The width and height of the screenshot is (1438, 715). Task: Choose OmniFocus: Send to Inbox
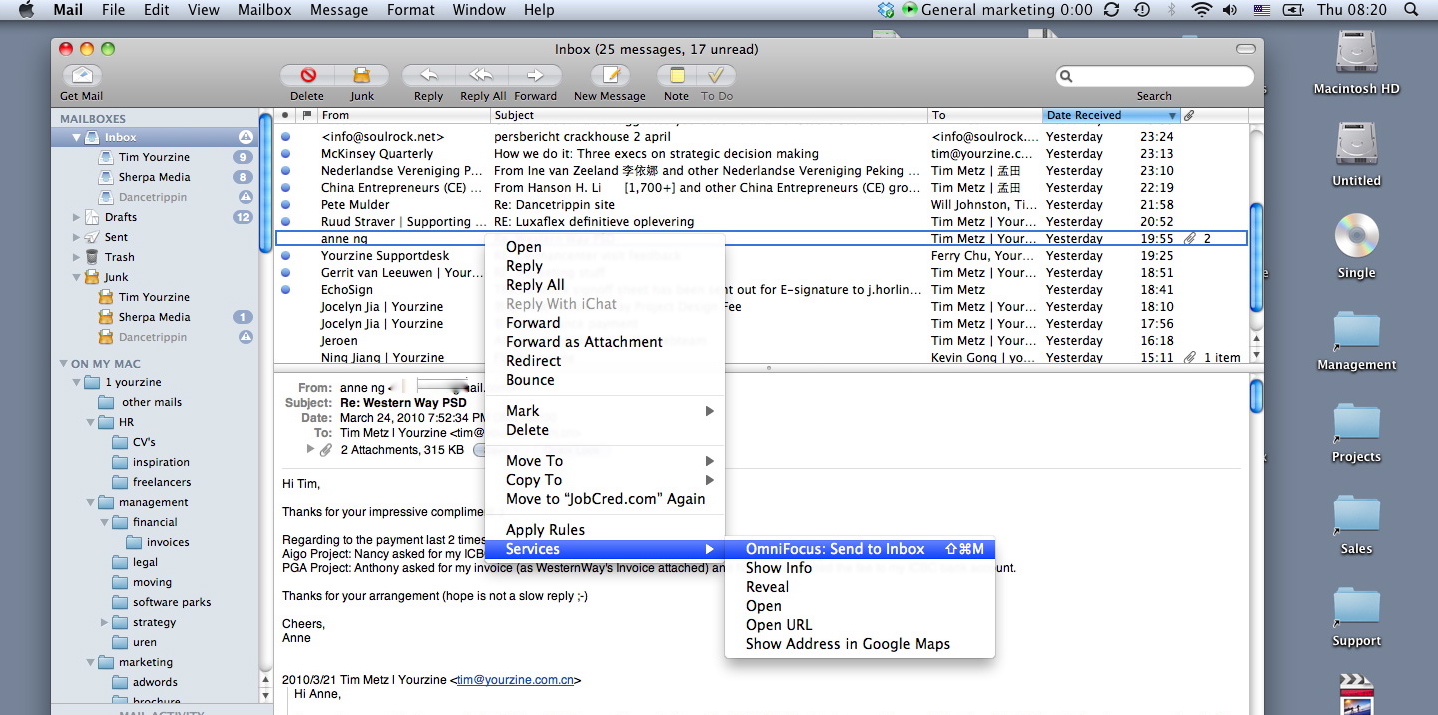click(x=859, y=549)
